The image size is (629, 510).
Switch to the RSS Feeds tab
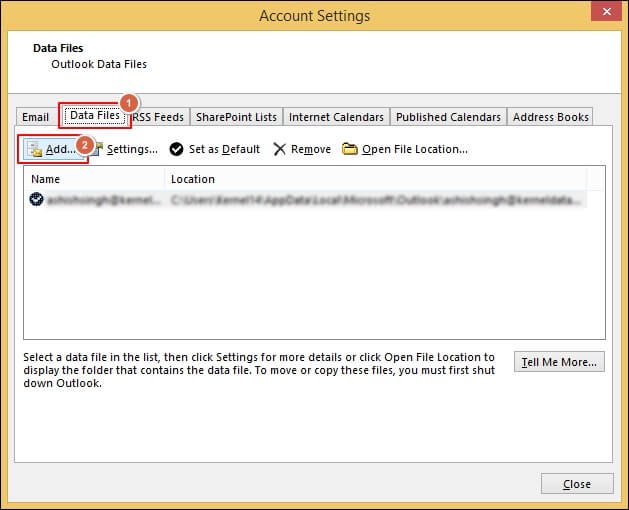point(158,117)
